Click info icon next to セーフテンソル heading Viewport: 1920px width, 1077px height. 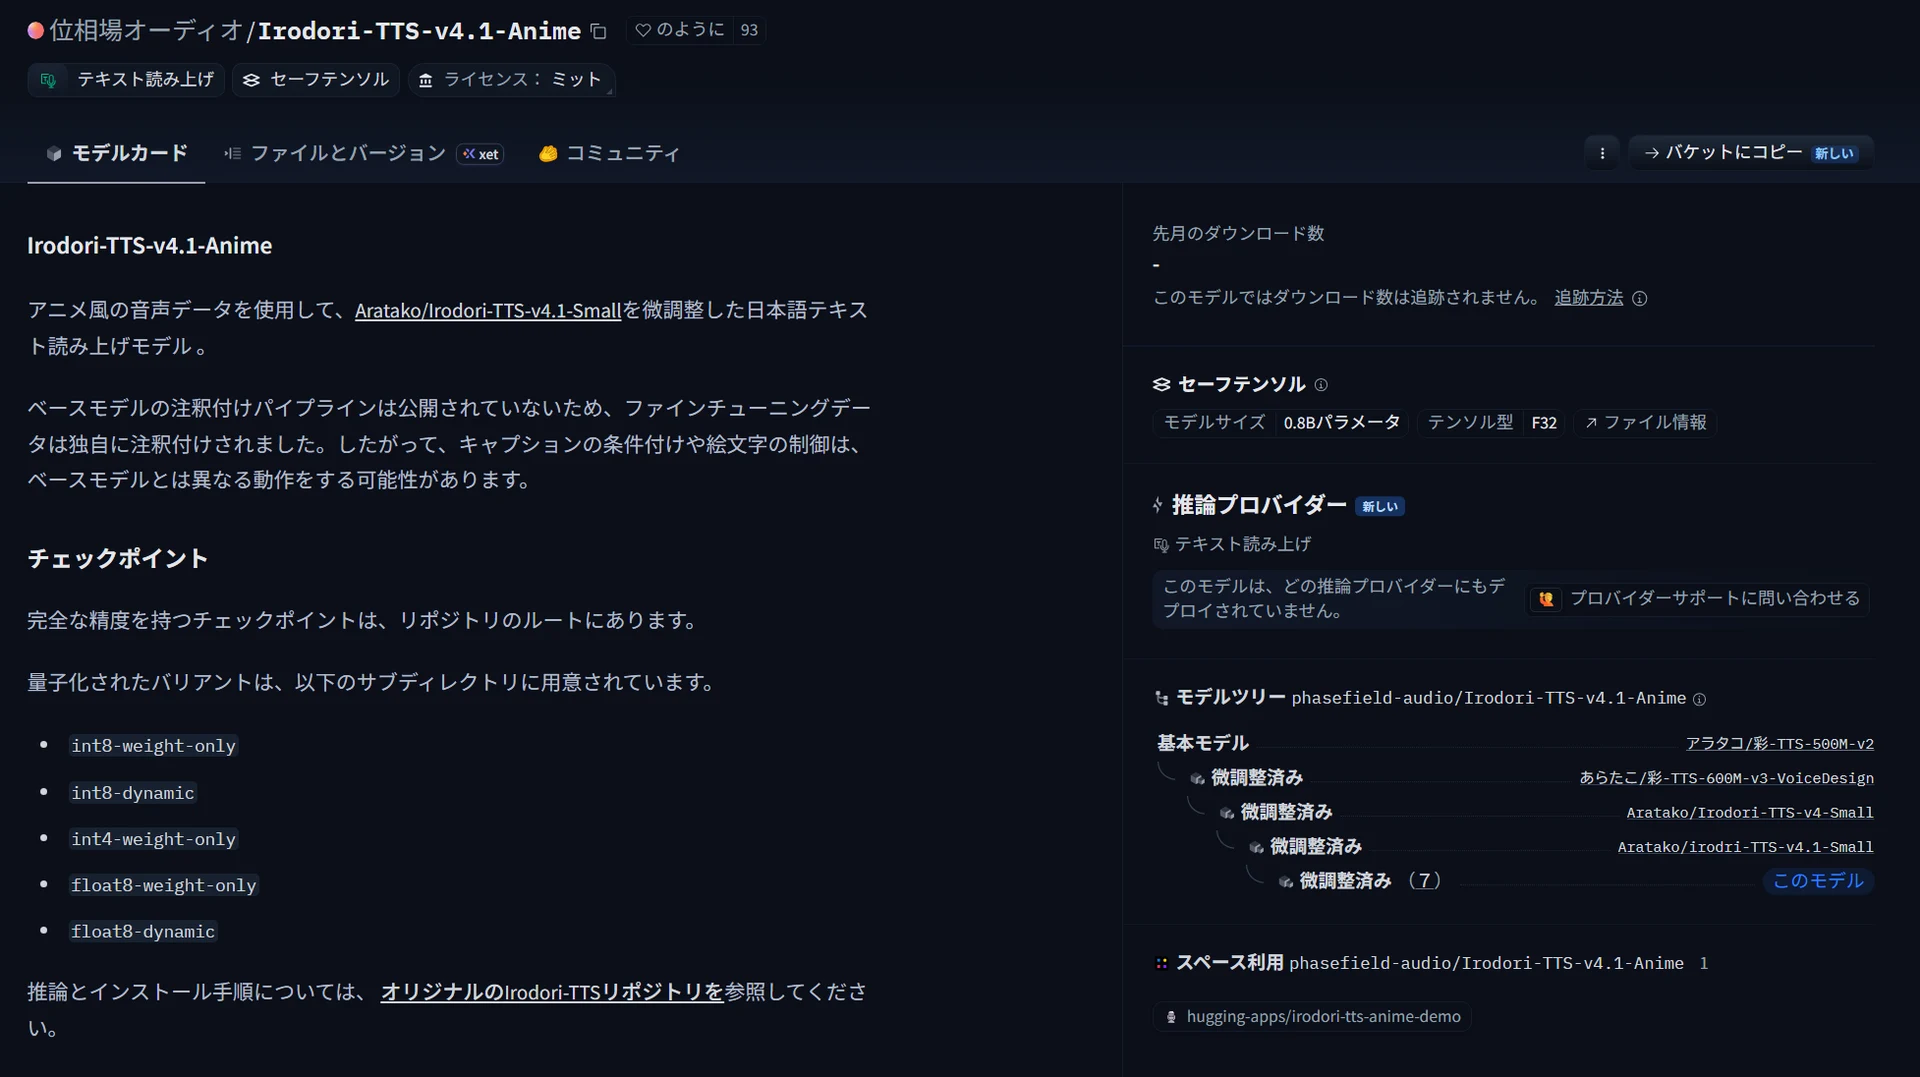[x=1321, y=385]
